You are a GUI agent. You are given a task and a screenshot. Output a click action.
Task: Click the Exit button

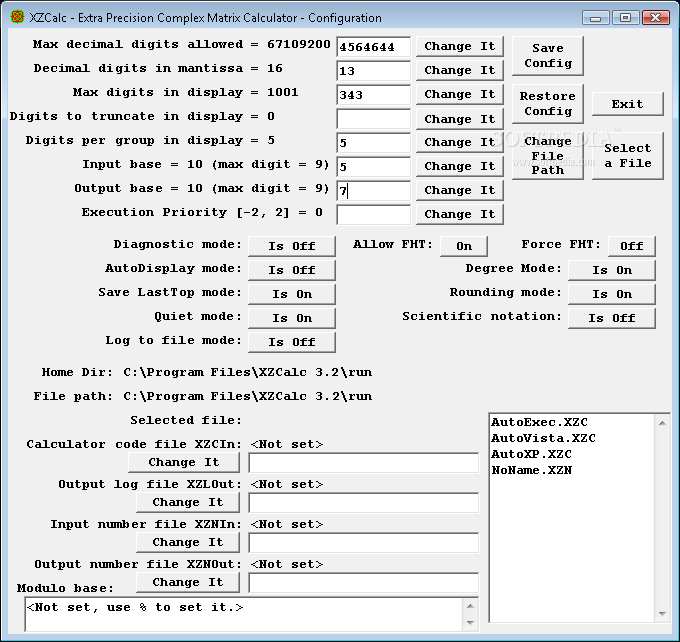tap(628, 104)
